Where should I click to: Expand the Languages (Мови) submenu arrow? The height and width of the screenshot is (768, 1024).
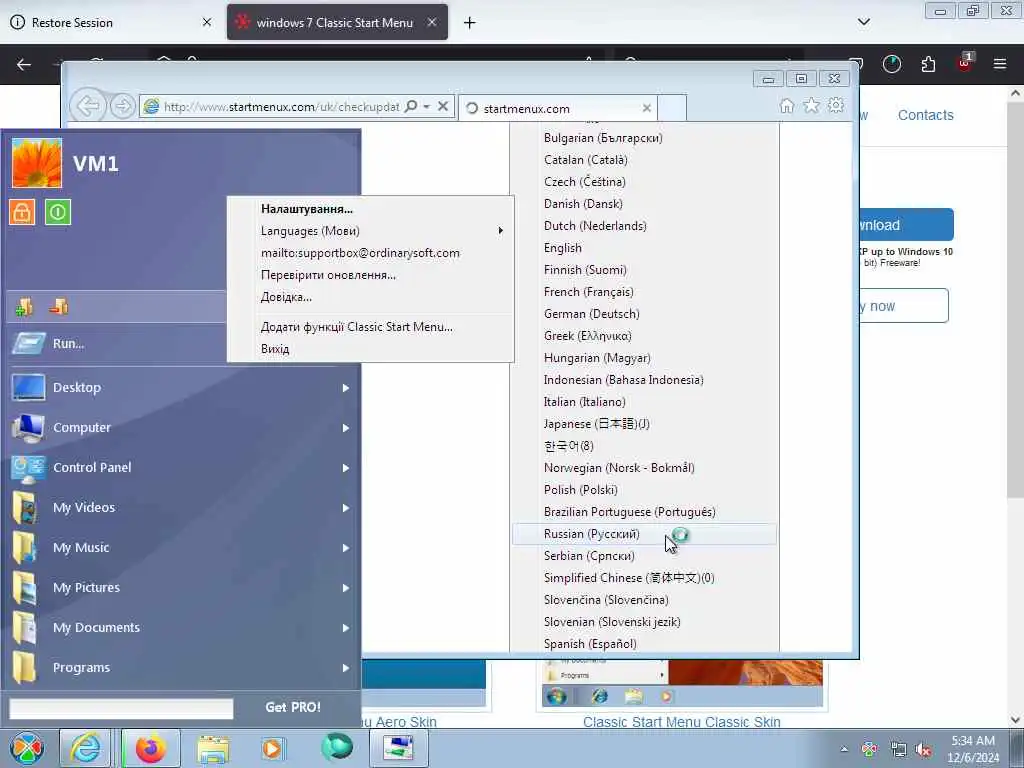click(501, 231)
